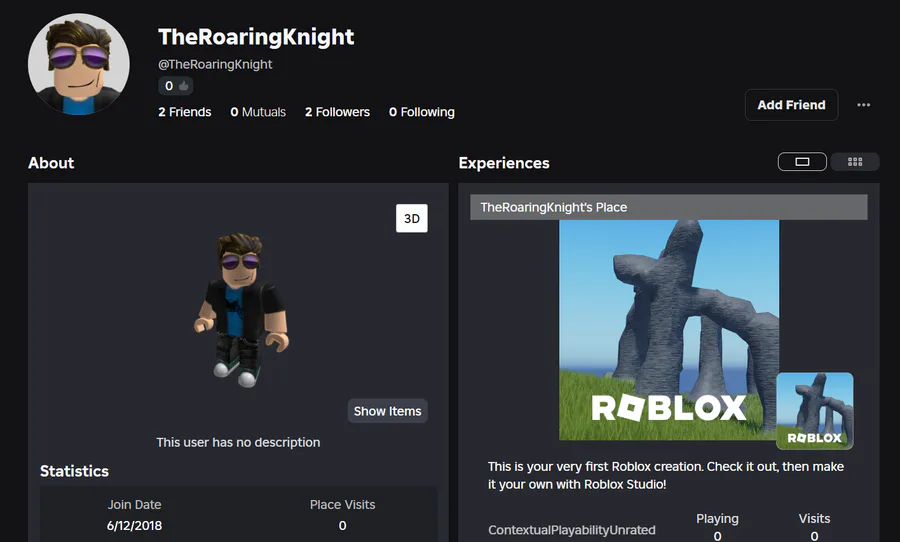Click the experience description text
900x542 pixels.
666,475
